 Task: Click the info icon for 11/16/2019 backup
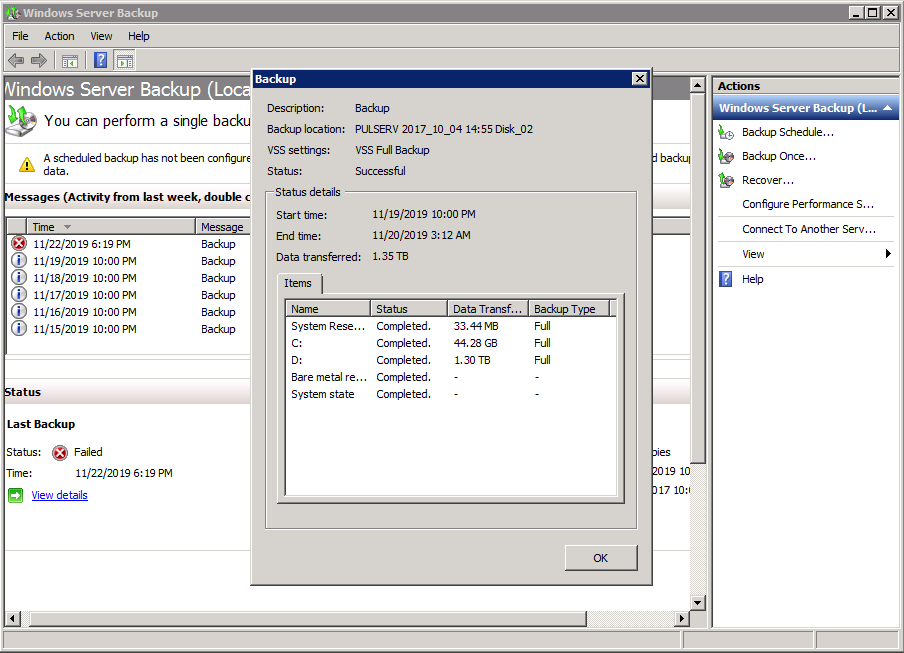[x=19, y=312]
